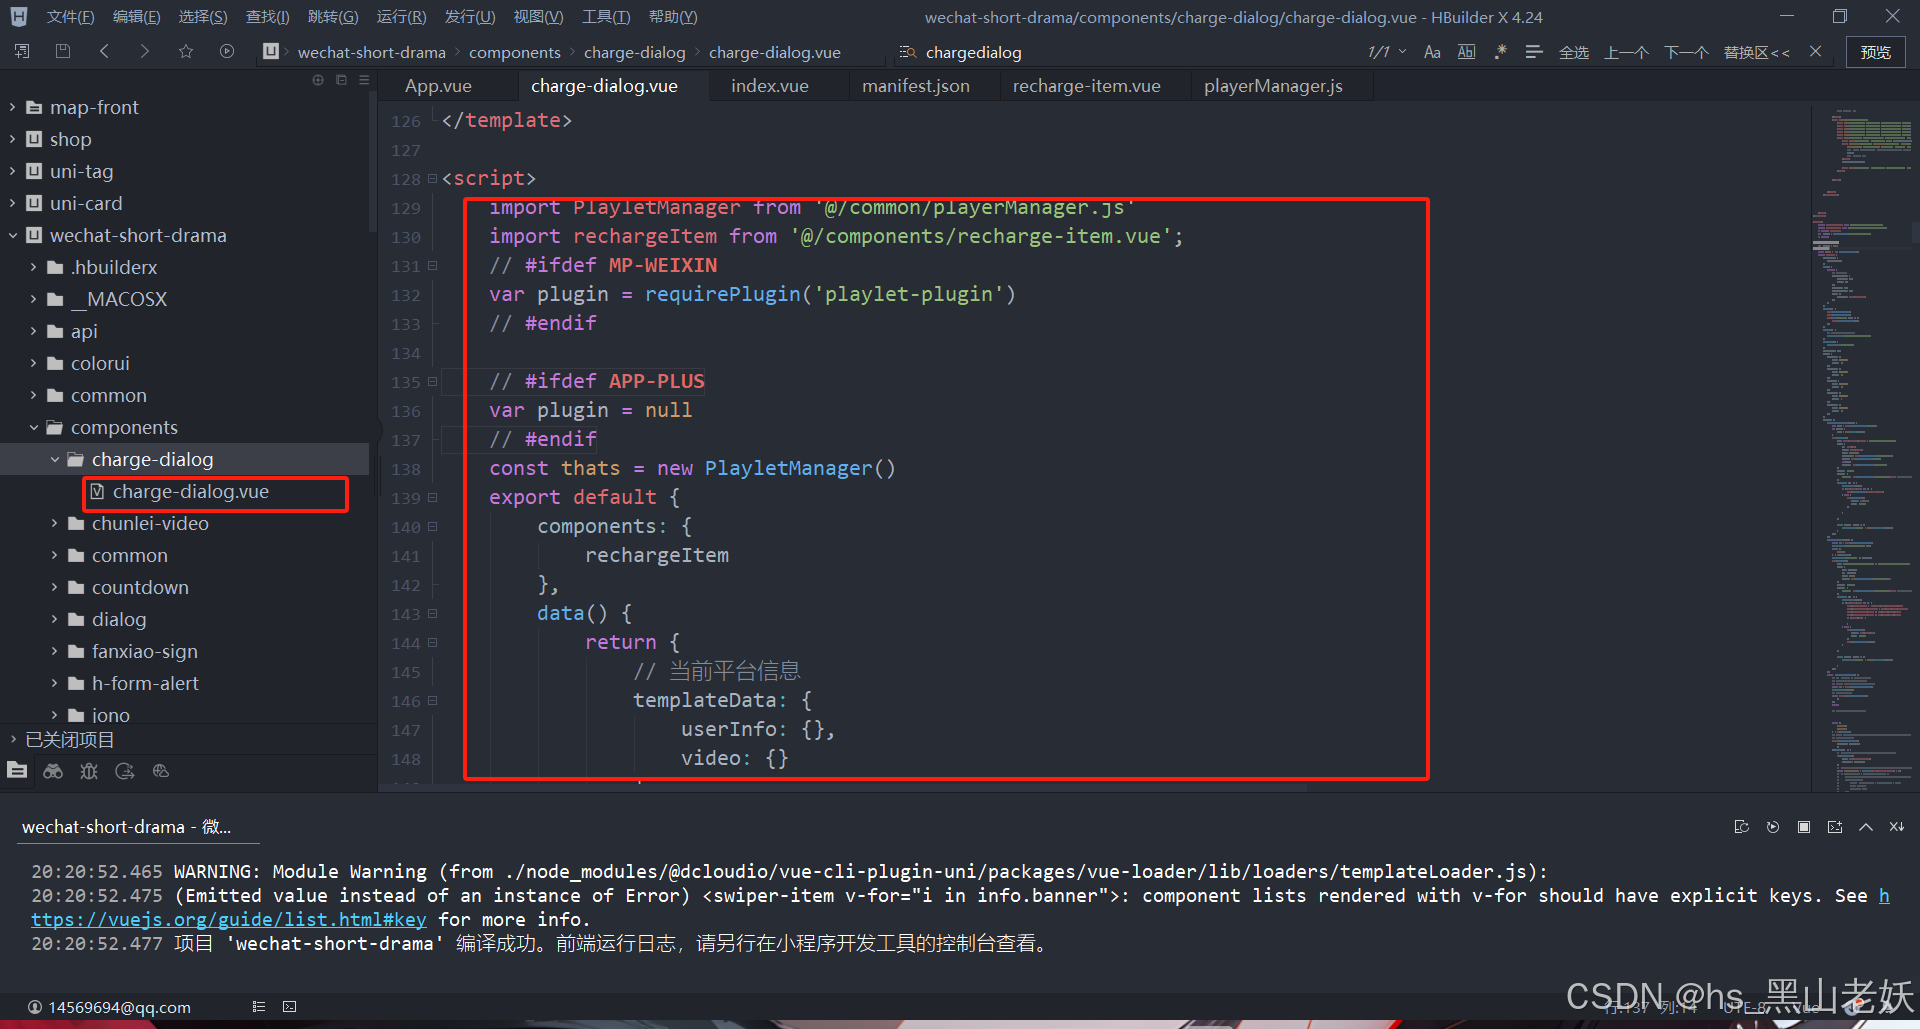
Task: Collapse the code block at line 131
Action: [x=433, y=266]
